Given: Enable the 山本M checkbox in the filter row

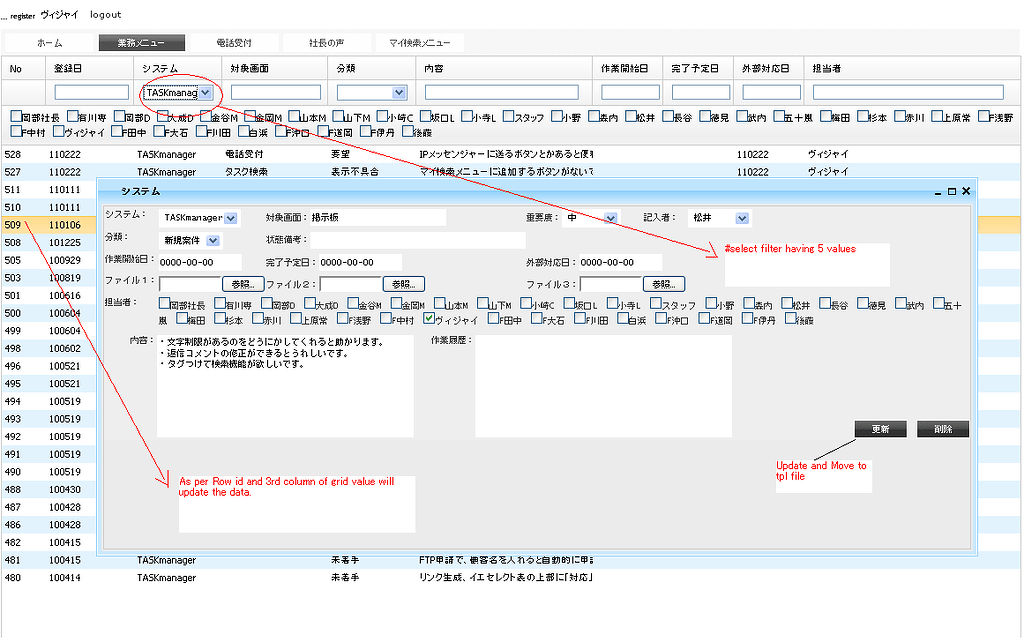Looking at the screenshot, I should coord(294,116).
